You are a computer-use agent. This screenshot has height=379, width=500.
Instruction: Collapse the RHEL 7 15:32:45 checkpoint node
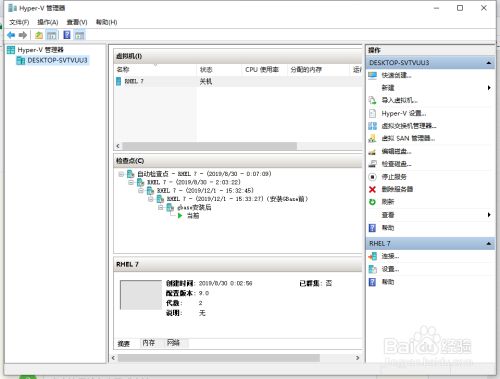pyautogui.click(x=141, y=191)
